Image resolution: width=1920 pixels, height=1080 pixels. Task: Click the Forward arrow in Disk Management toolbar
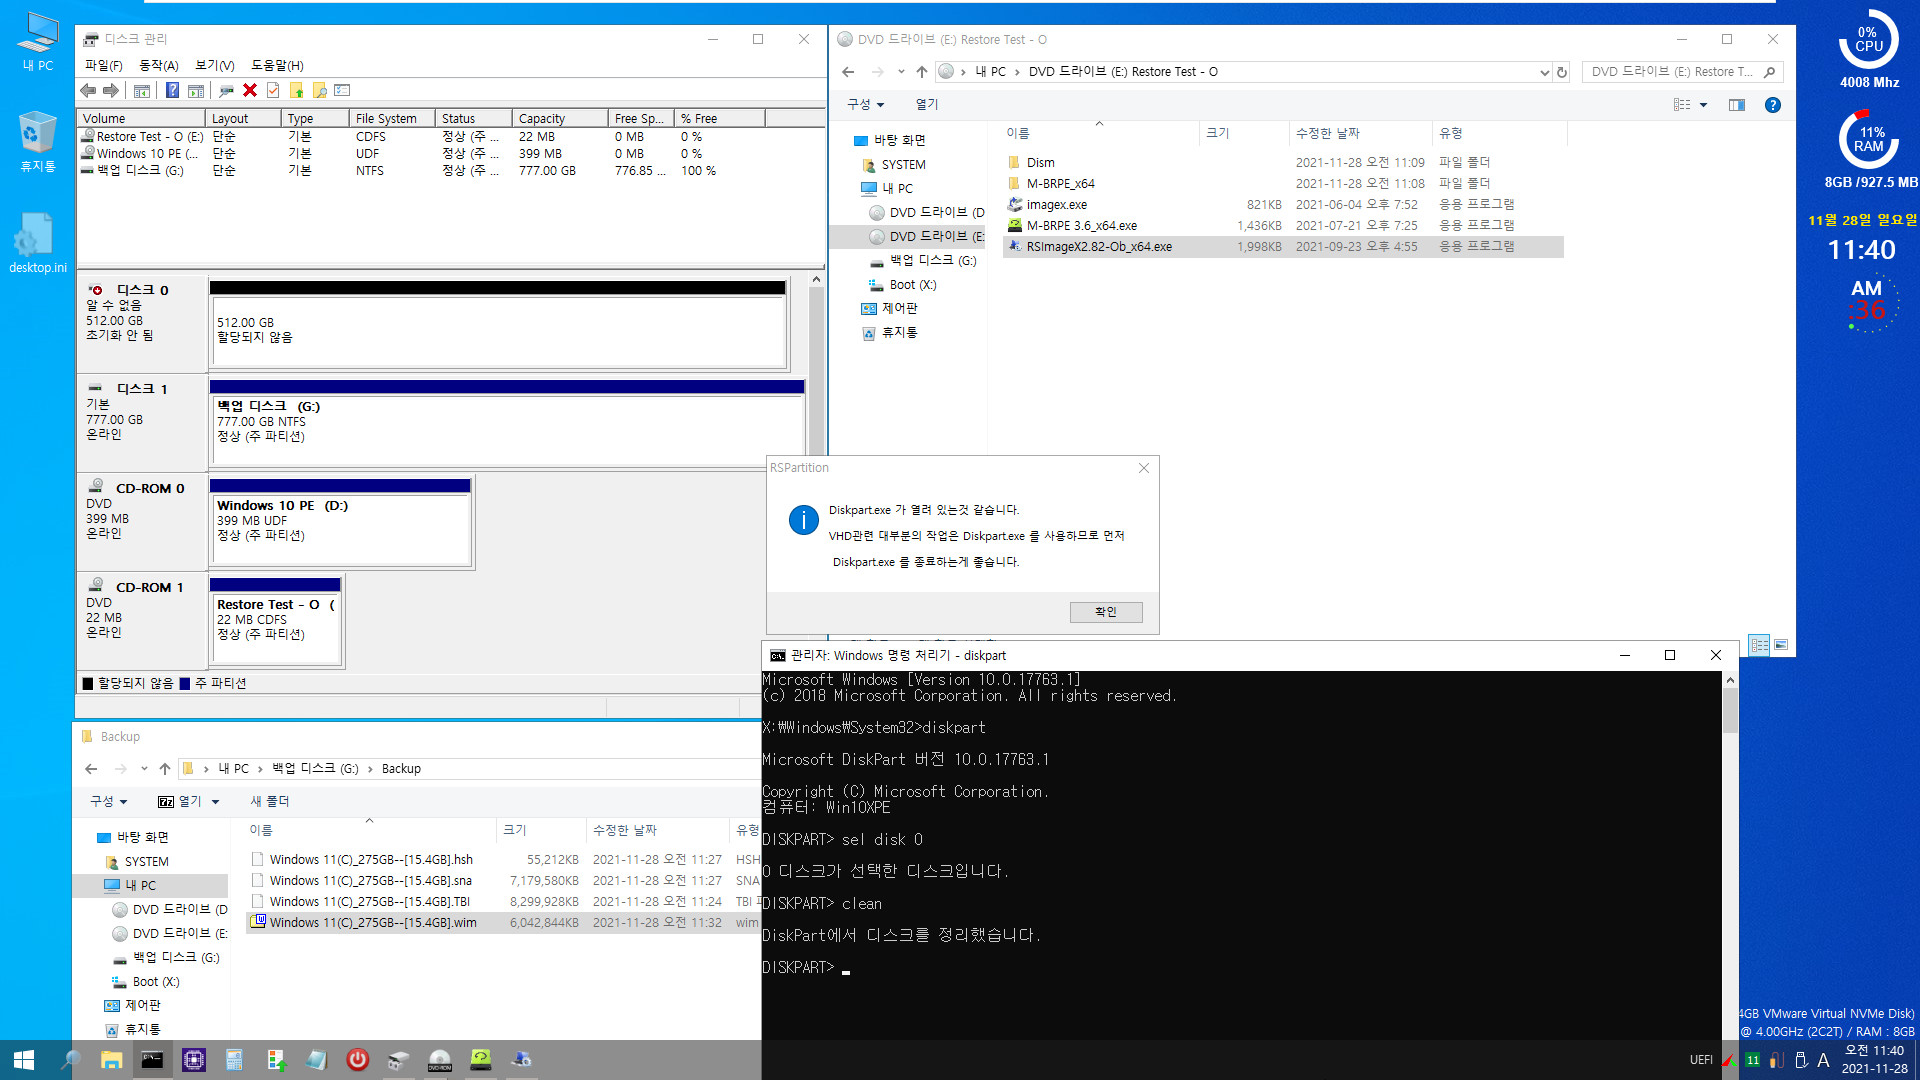pos(111,91)
